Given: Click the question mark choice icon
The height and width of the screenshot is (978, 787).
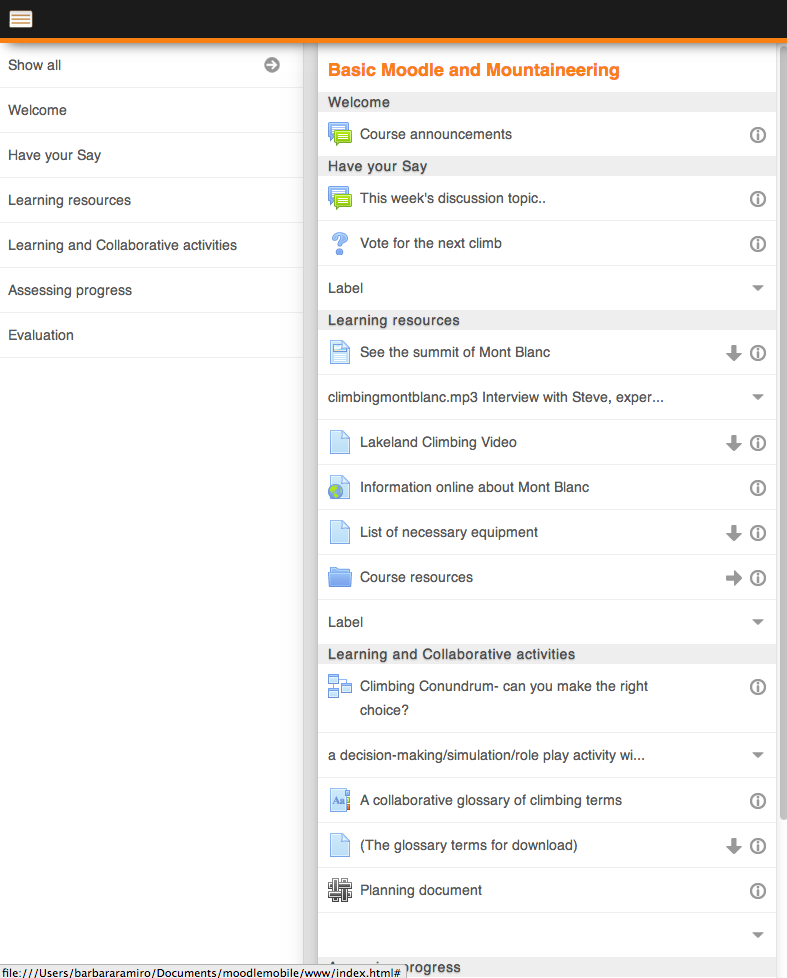Looking at the screenshot, I should pos(340,243).
